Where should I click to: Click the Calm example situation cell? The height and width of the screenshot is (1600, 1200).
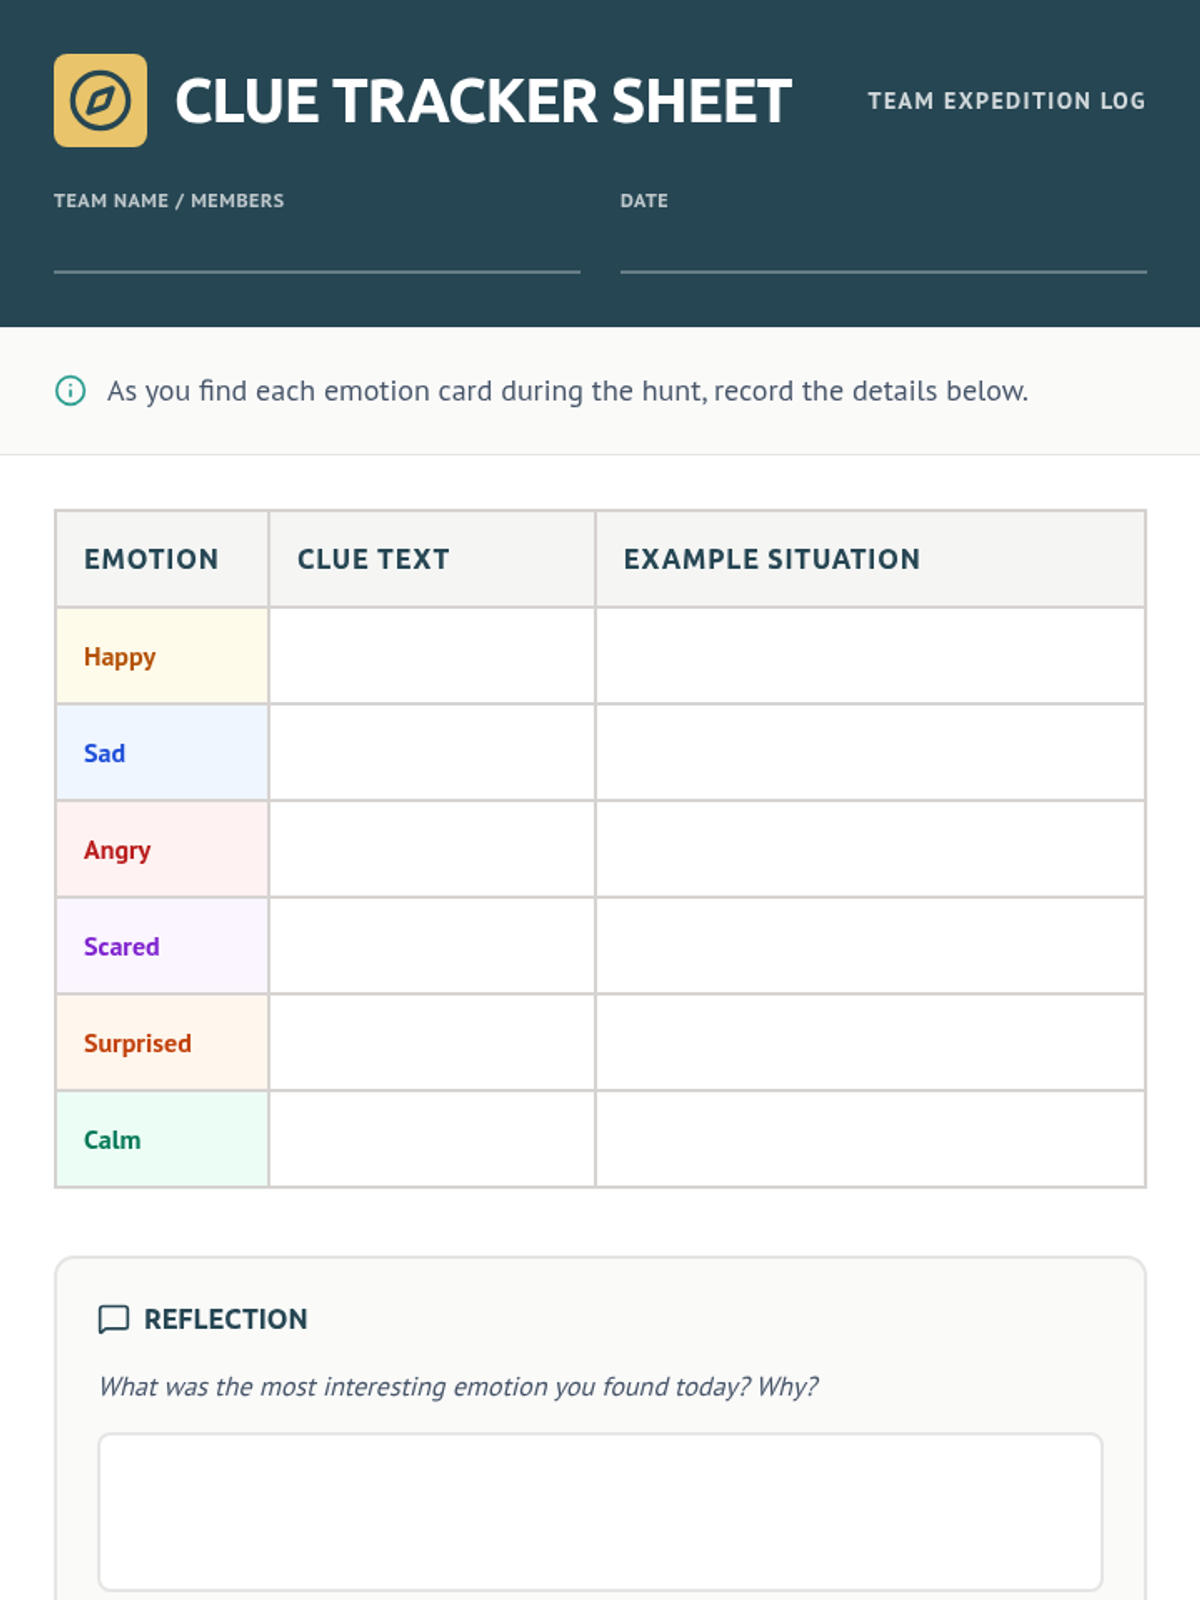pos(870,1139)
